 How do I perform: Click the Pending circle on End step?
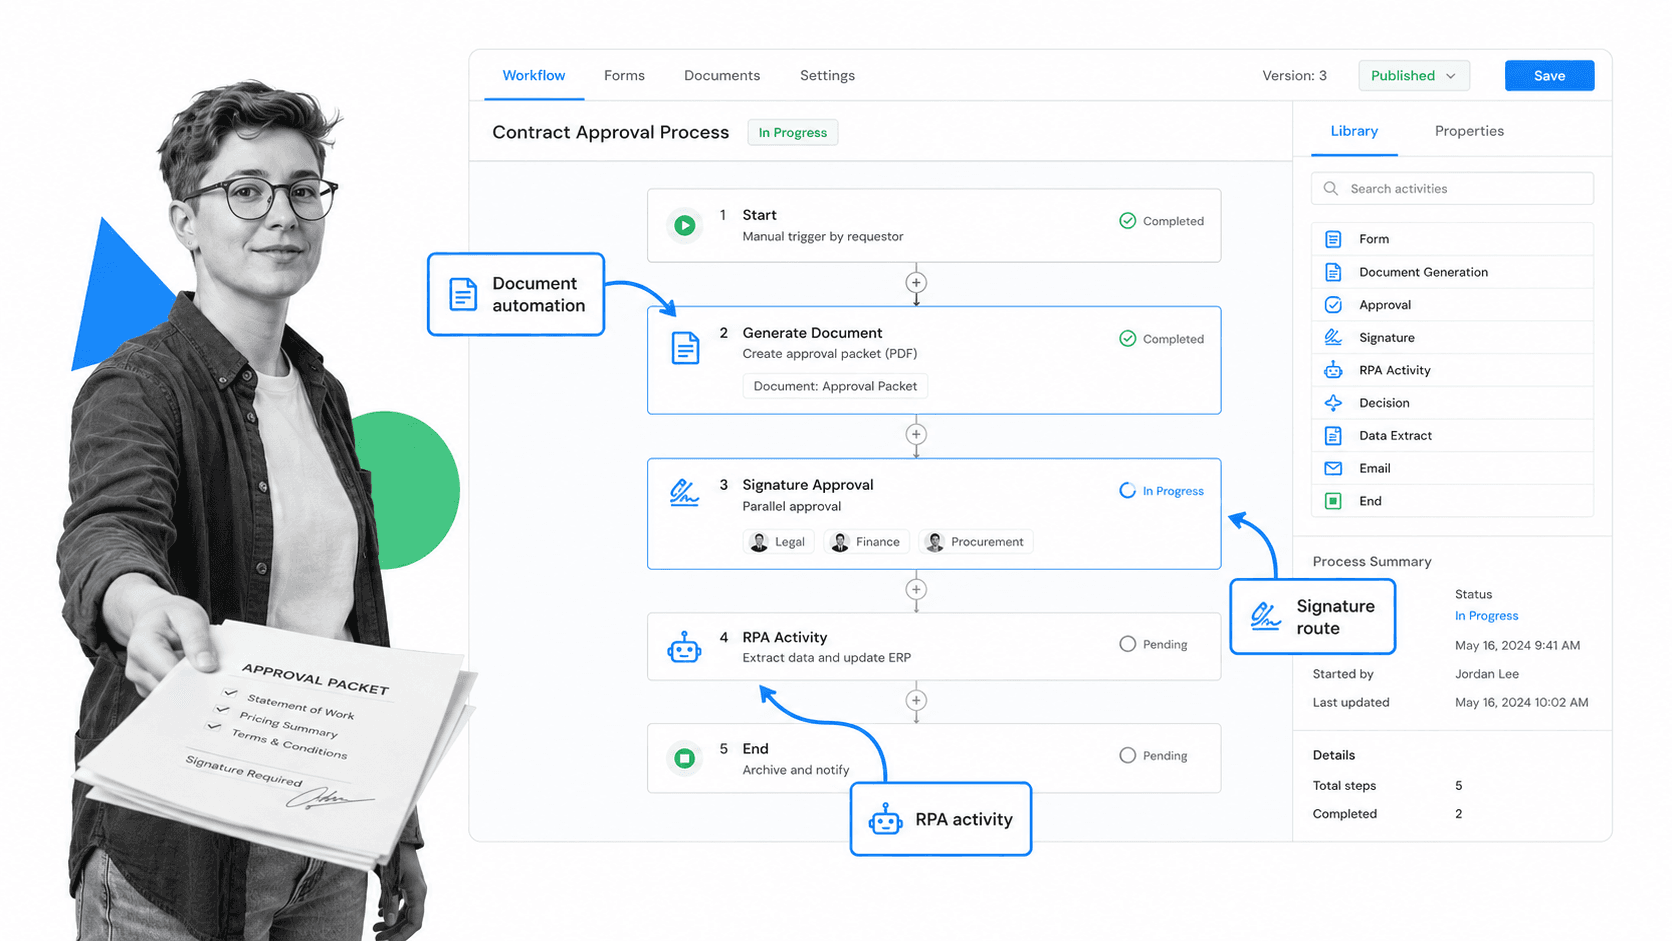coord(1127,755)
